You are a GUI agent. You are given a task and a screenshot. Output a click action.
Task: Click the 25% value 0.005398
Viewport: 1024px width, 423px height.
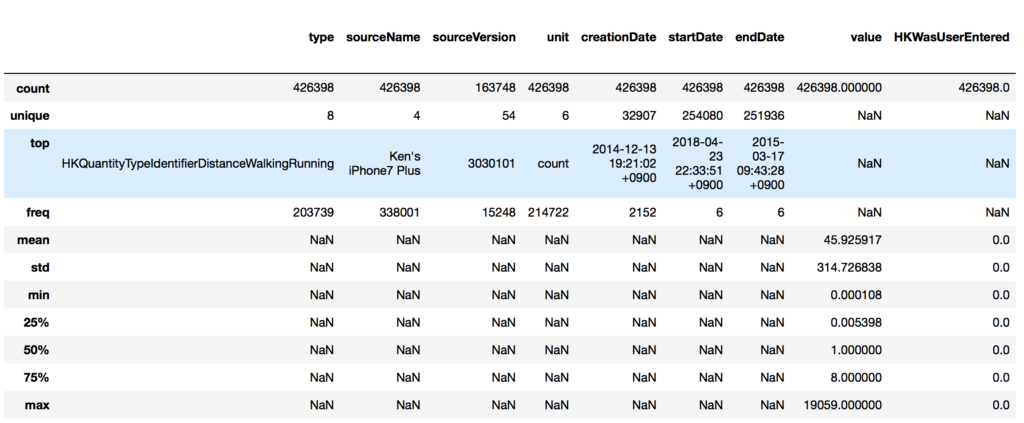[x=857, y=322]
